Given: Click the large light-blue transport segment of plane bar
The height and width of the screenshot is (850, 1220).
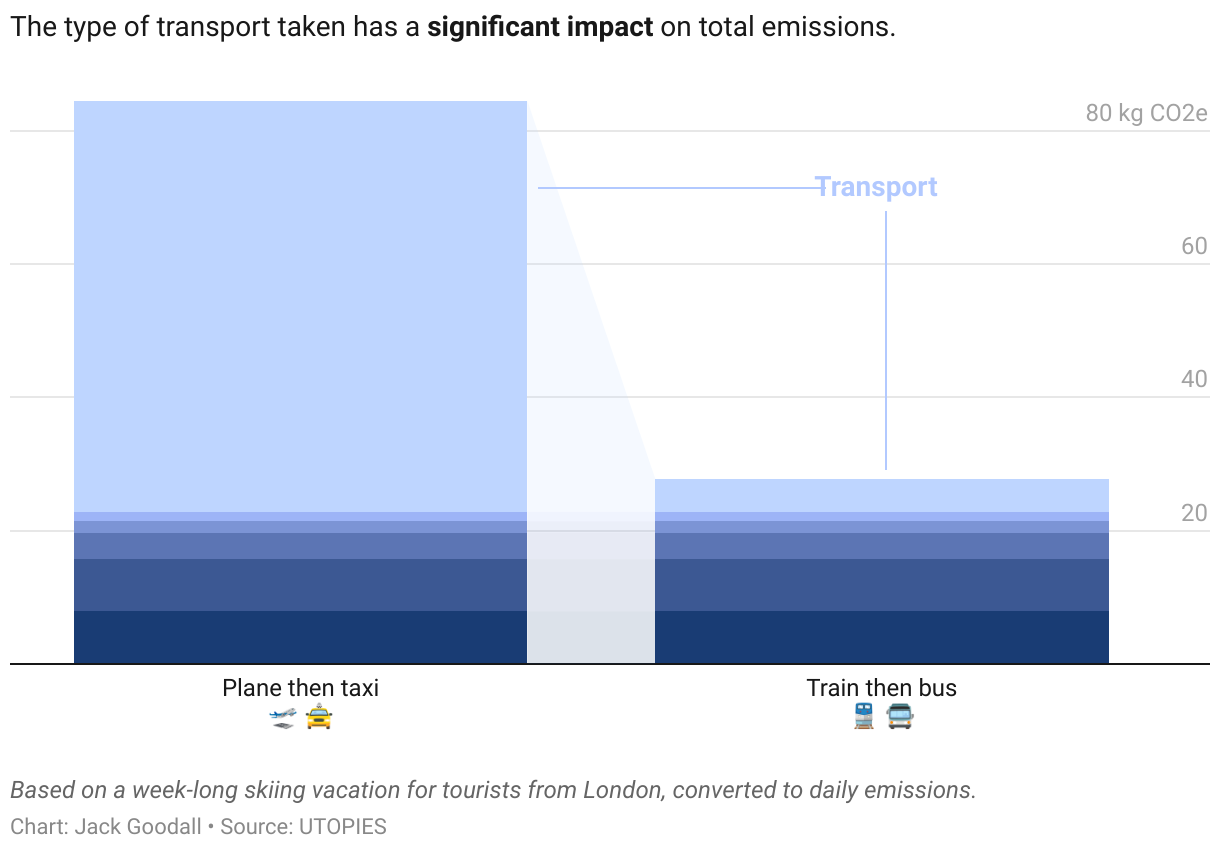Looking at the screenshot, I should point(301,306).
